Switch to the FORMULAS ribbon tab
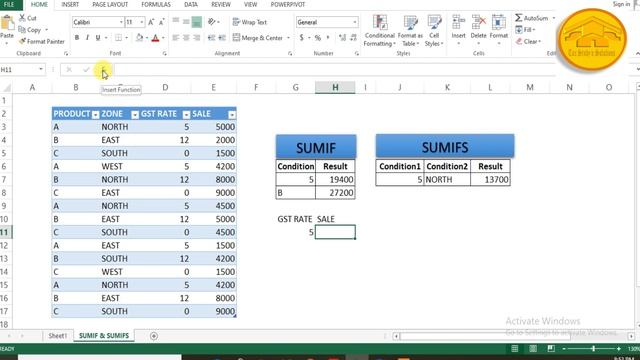The height and width of the screenshot is (360, 640). tap(156, 4)
